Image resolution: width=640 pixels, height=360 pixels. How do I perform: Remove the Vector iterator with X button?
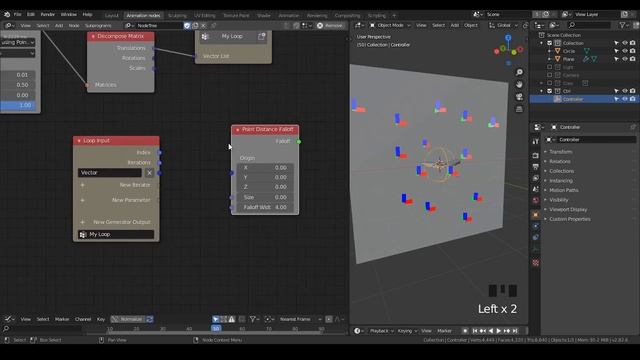[x=149, y=173]
